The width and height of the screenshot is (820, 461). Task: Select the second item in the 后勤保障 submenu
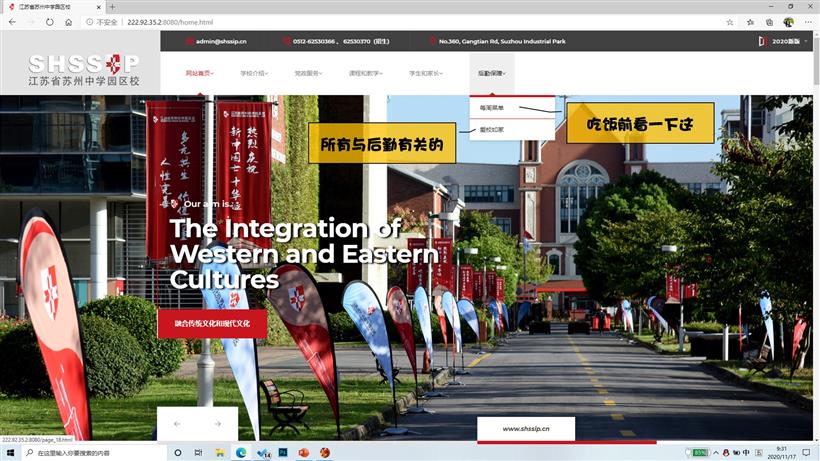512,130
